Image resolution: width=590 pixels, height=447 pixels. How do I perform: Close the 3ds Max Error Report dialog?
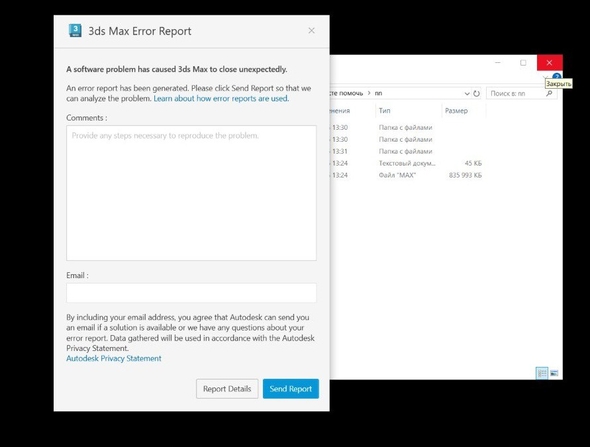coord(311,30)
